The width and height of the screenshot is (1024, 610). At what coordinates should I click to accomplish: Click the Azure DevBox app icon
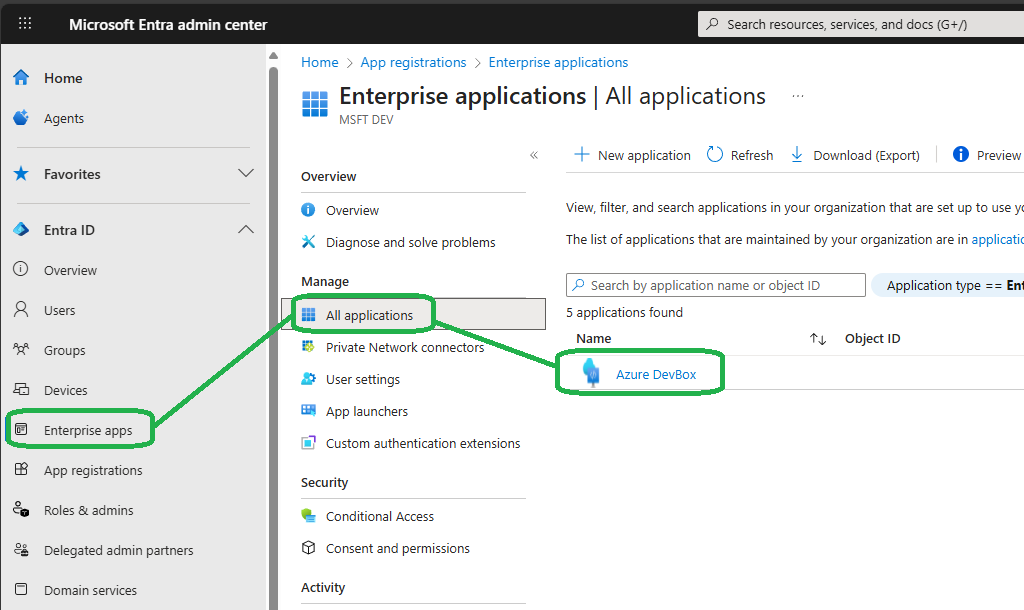592,374
